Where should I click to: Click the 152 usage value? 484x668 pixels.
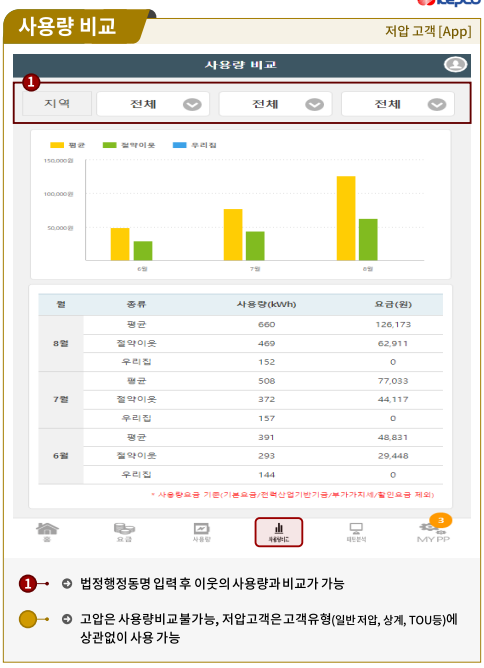(x=267, y=362)
